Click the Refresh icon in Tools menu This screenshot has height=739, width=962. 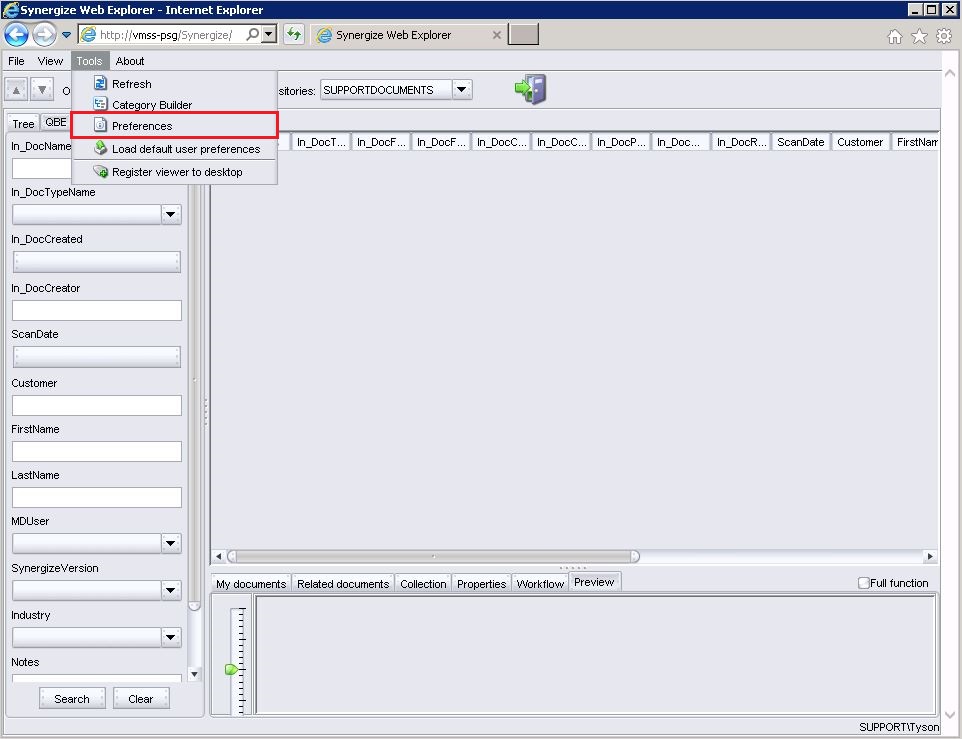[100, 83]
